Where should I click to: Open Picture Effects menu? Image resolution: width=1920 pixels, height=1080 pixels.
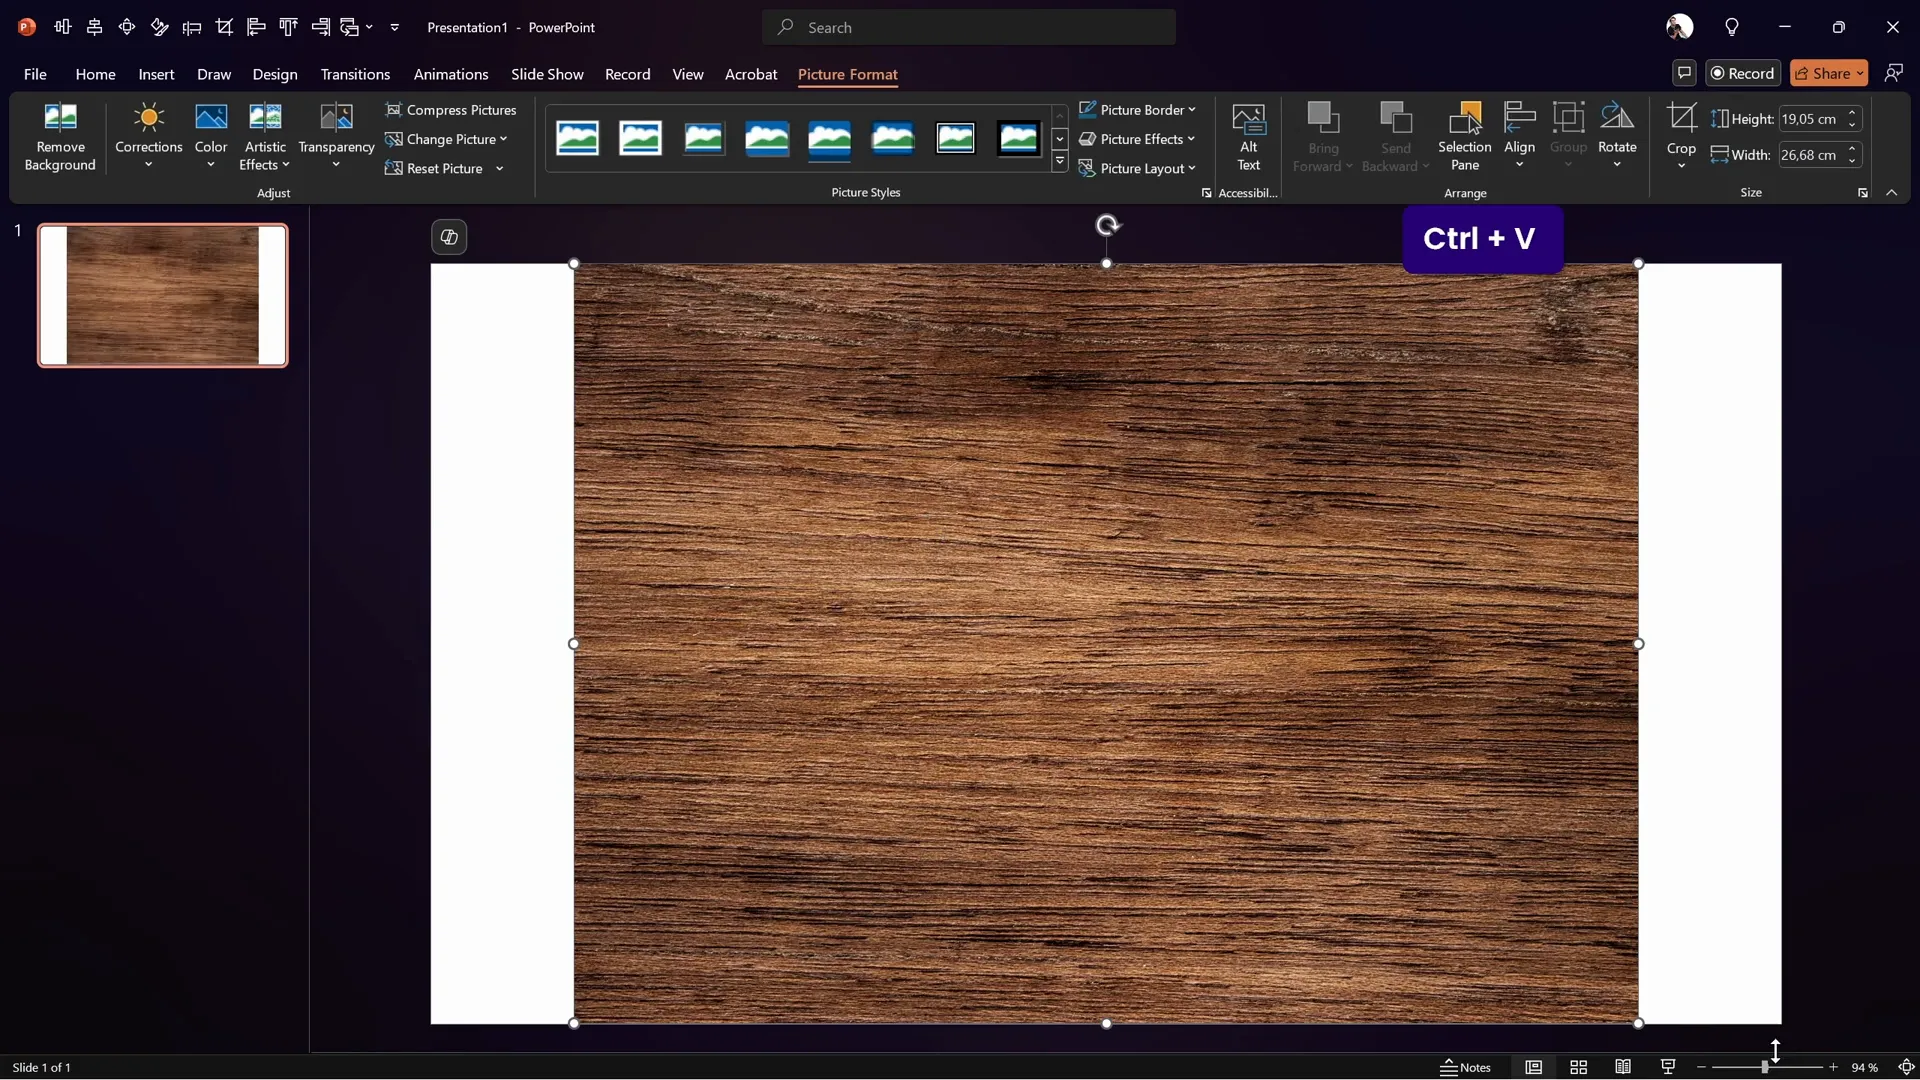1137,139
